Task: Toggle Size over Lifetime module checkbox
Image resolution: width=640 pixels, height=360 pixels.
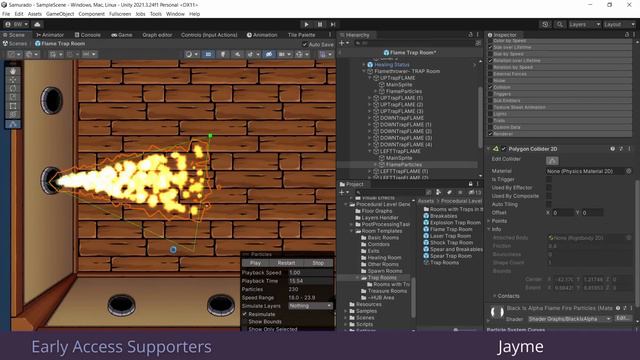Action: (x=491, y=47)
